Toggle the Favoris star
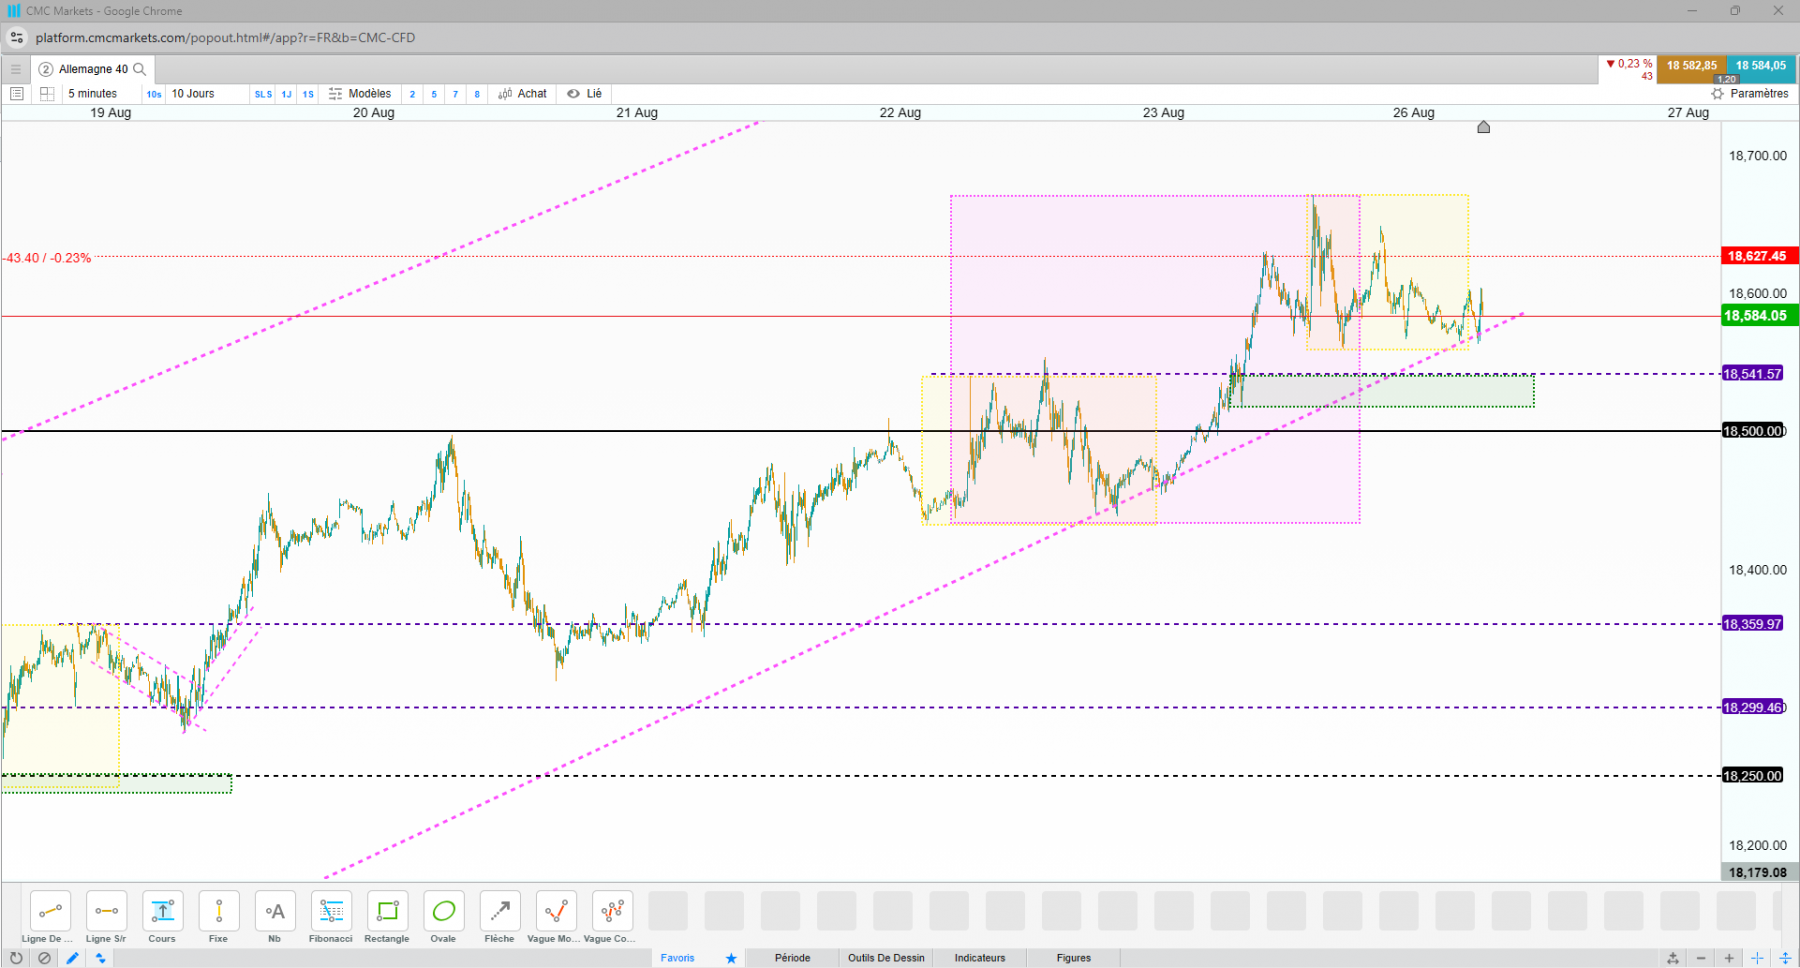The width and height of the screenshot is (1800, 968). click(x=731, y=958)
